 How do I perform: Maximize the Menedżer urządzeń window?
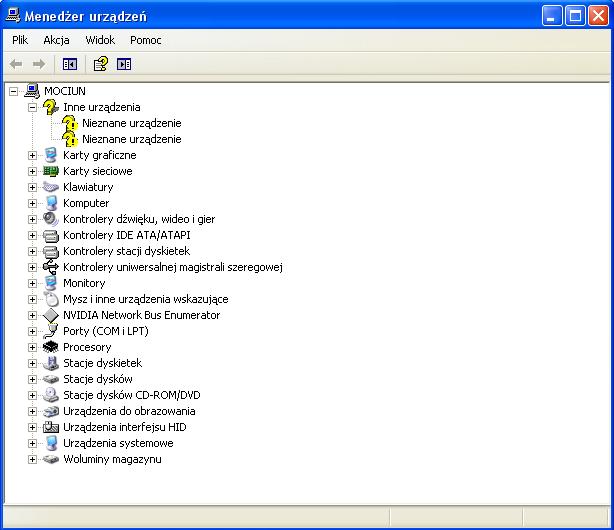575,16
